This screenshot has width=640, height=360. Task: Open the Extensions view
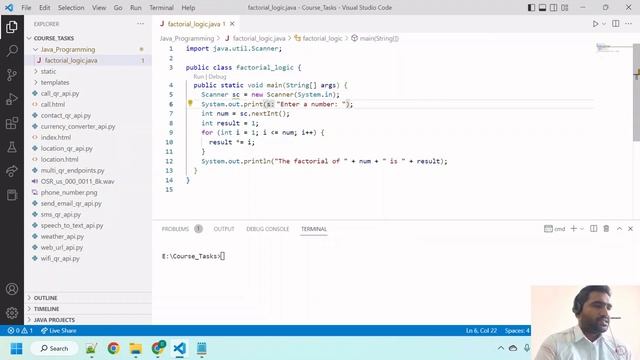[12, 123]
